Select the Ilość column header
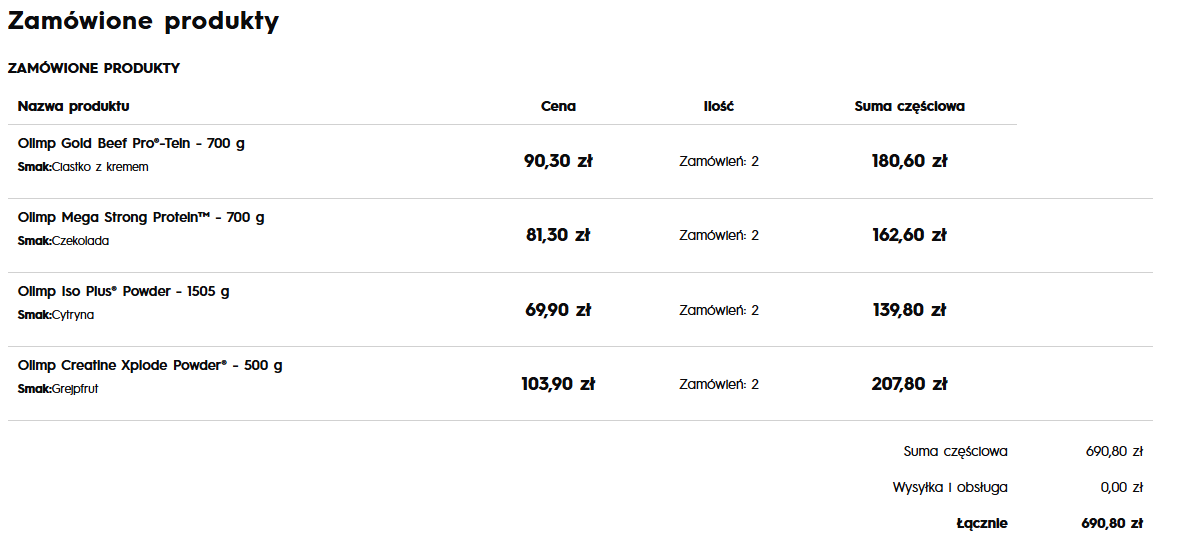Screen dimensions: 1179x555 [x=718, y=106]
